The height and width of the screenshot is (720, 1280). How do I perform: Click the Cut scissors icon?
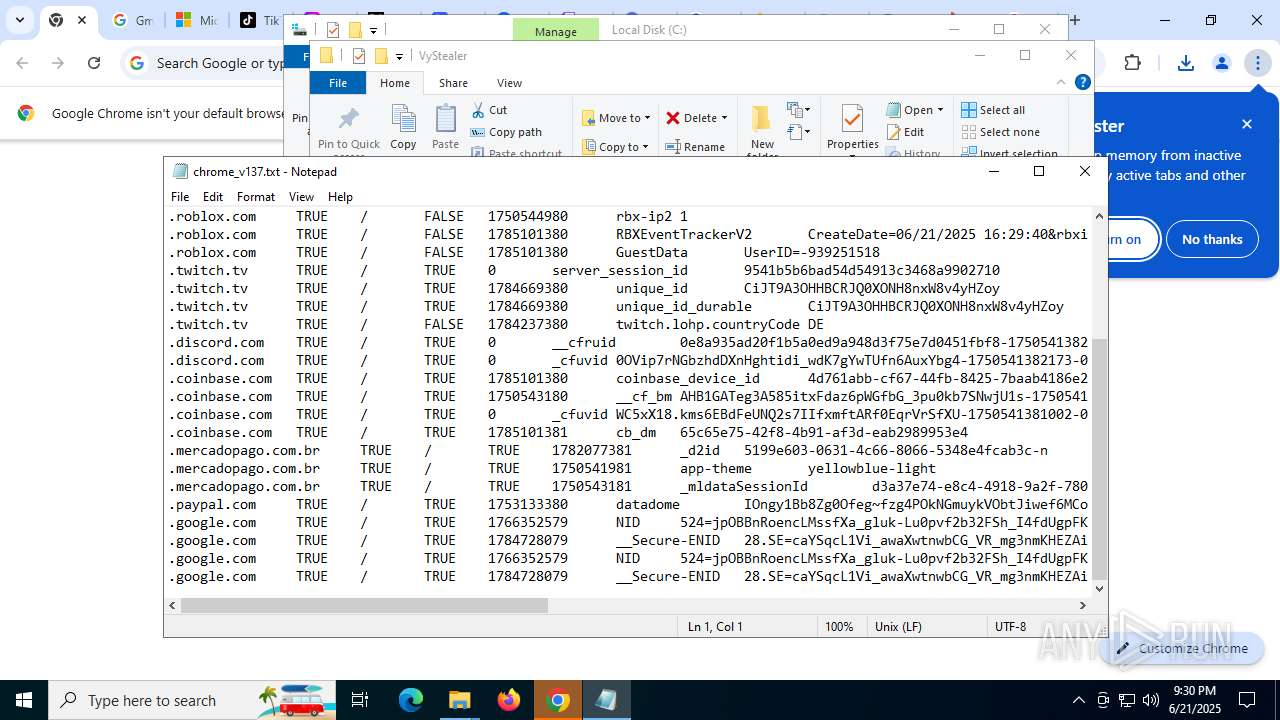[489, 110]
